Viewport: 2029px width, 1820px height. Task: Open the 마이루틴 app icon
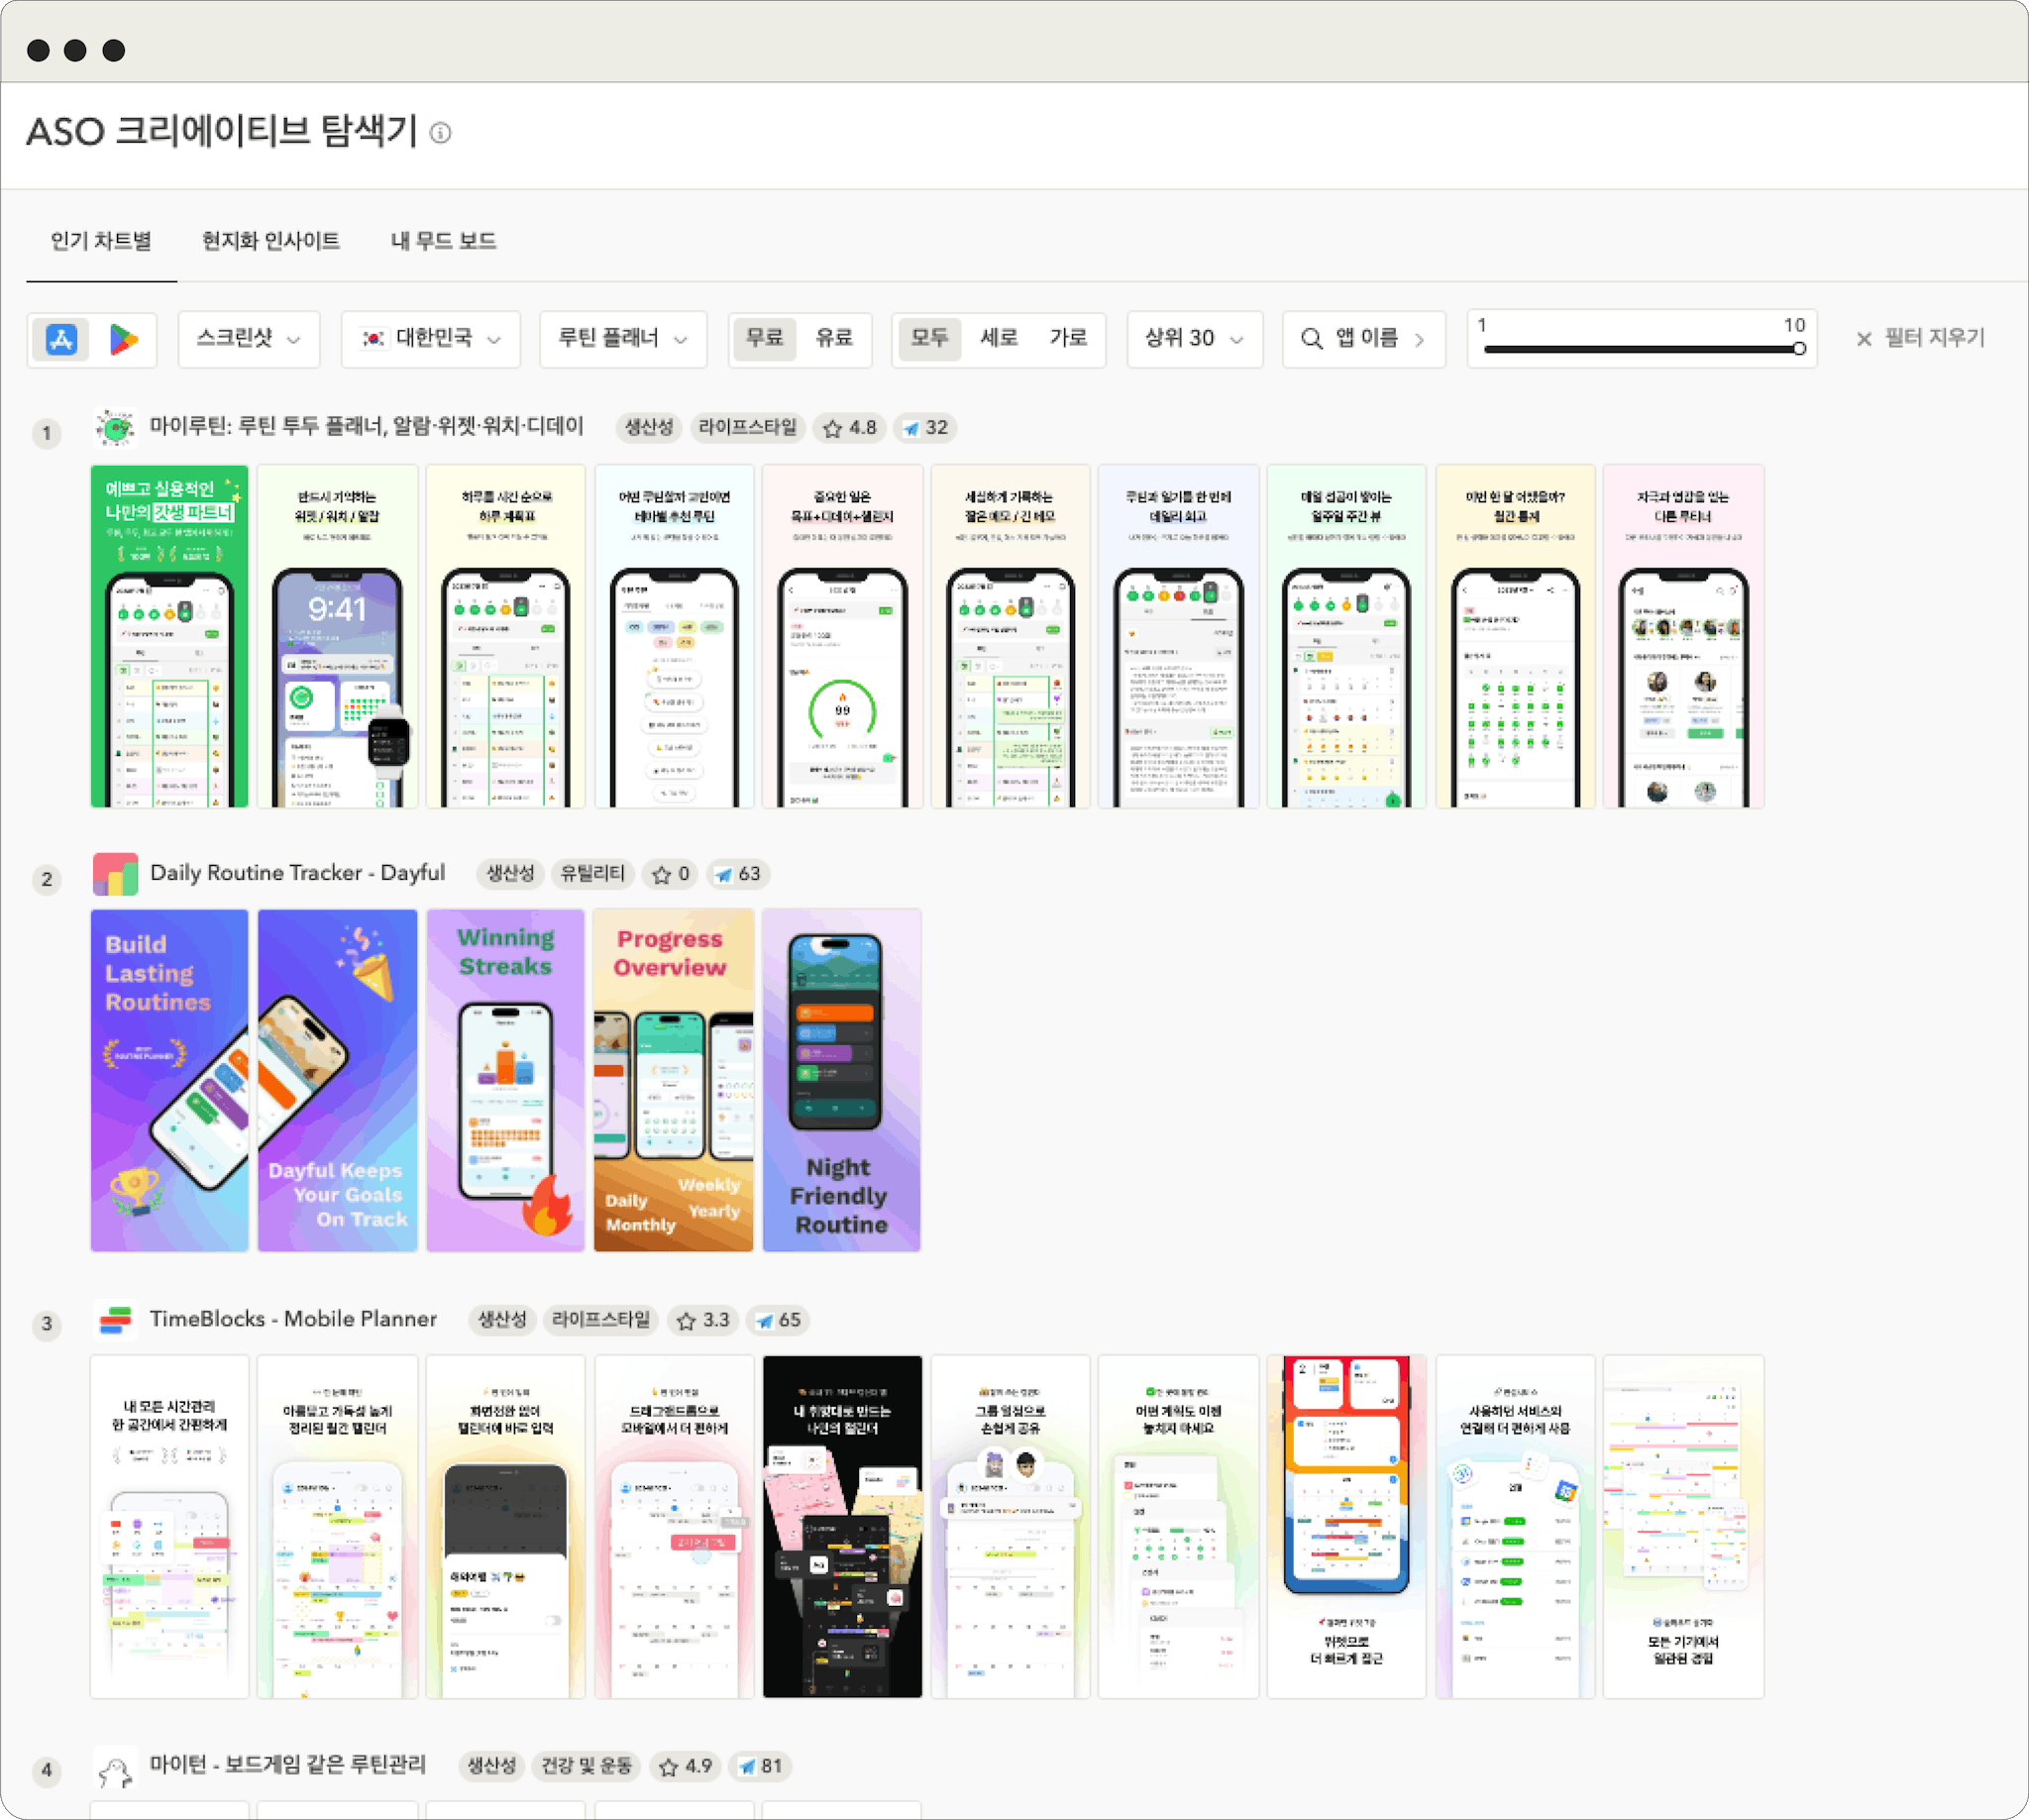click(x=115, y=428)
